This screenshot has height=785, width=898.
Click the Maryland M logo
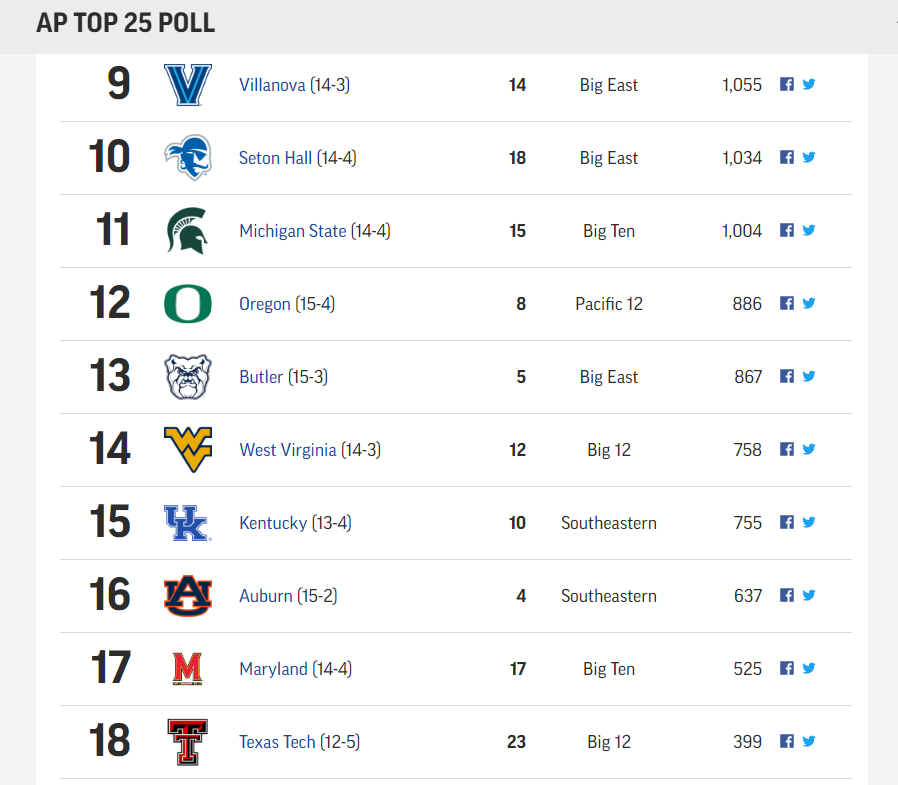coord(188,669)
